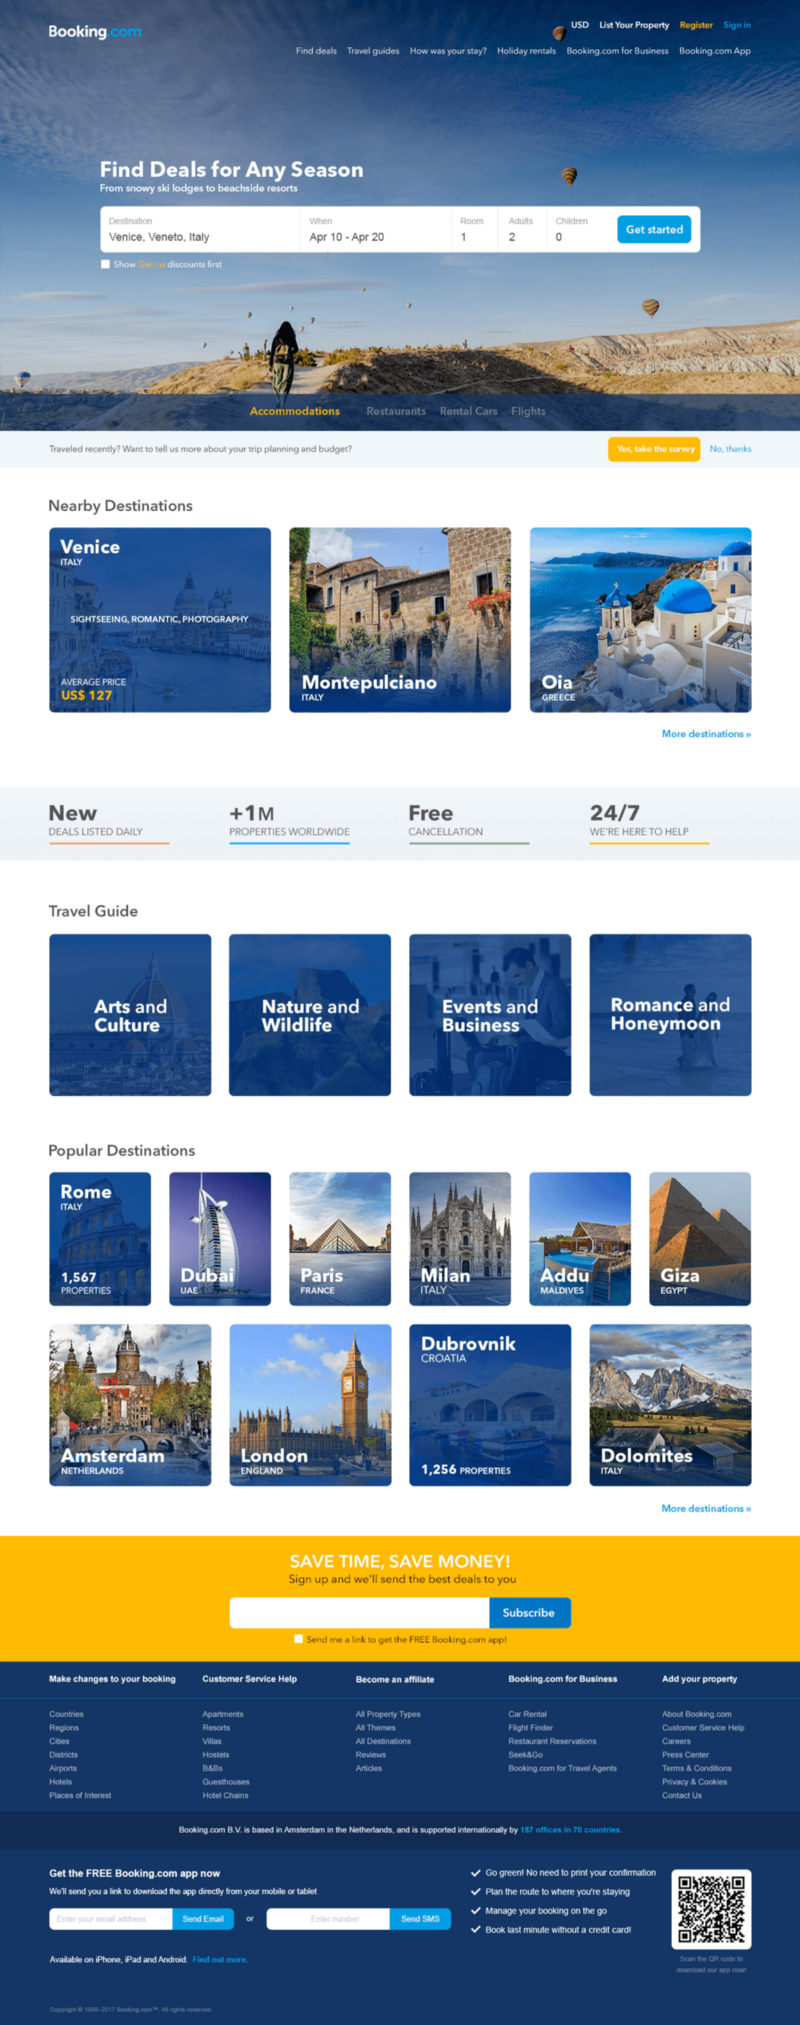Viewport: 800px width, 2025px height.
Task: Open the When date range picker
Action: (375, 229)
